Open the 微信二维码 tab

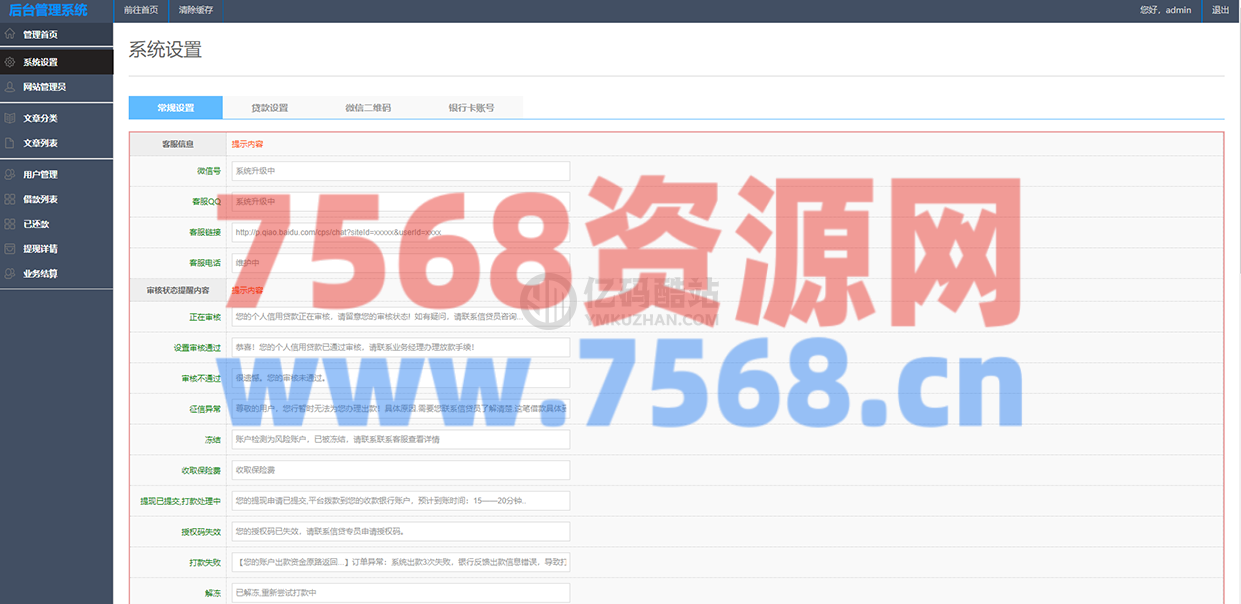367,108
